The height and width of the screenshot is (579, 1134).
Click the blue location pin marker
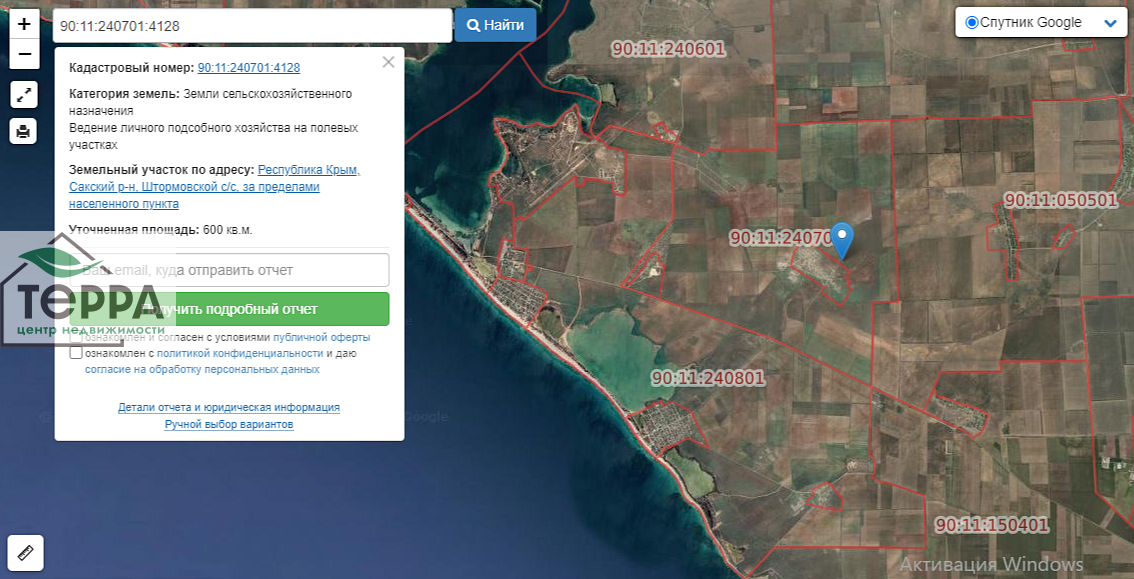[x=842, y=239]
